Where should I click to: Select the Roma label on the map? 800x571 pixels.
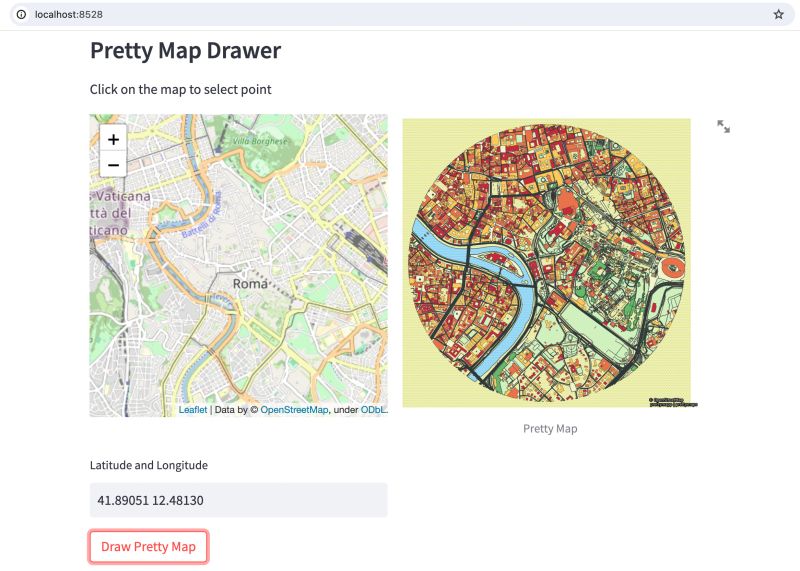click(x=250, y=284)
